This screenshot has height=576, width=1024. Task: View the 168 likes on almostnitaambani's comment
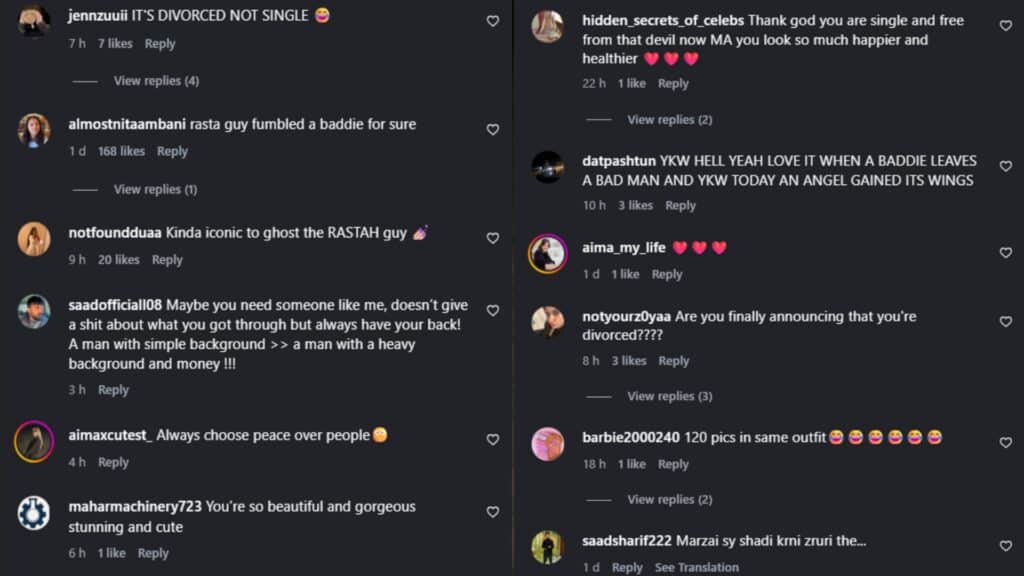tap(121, 152)
